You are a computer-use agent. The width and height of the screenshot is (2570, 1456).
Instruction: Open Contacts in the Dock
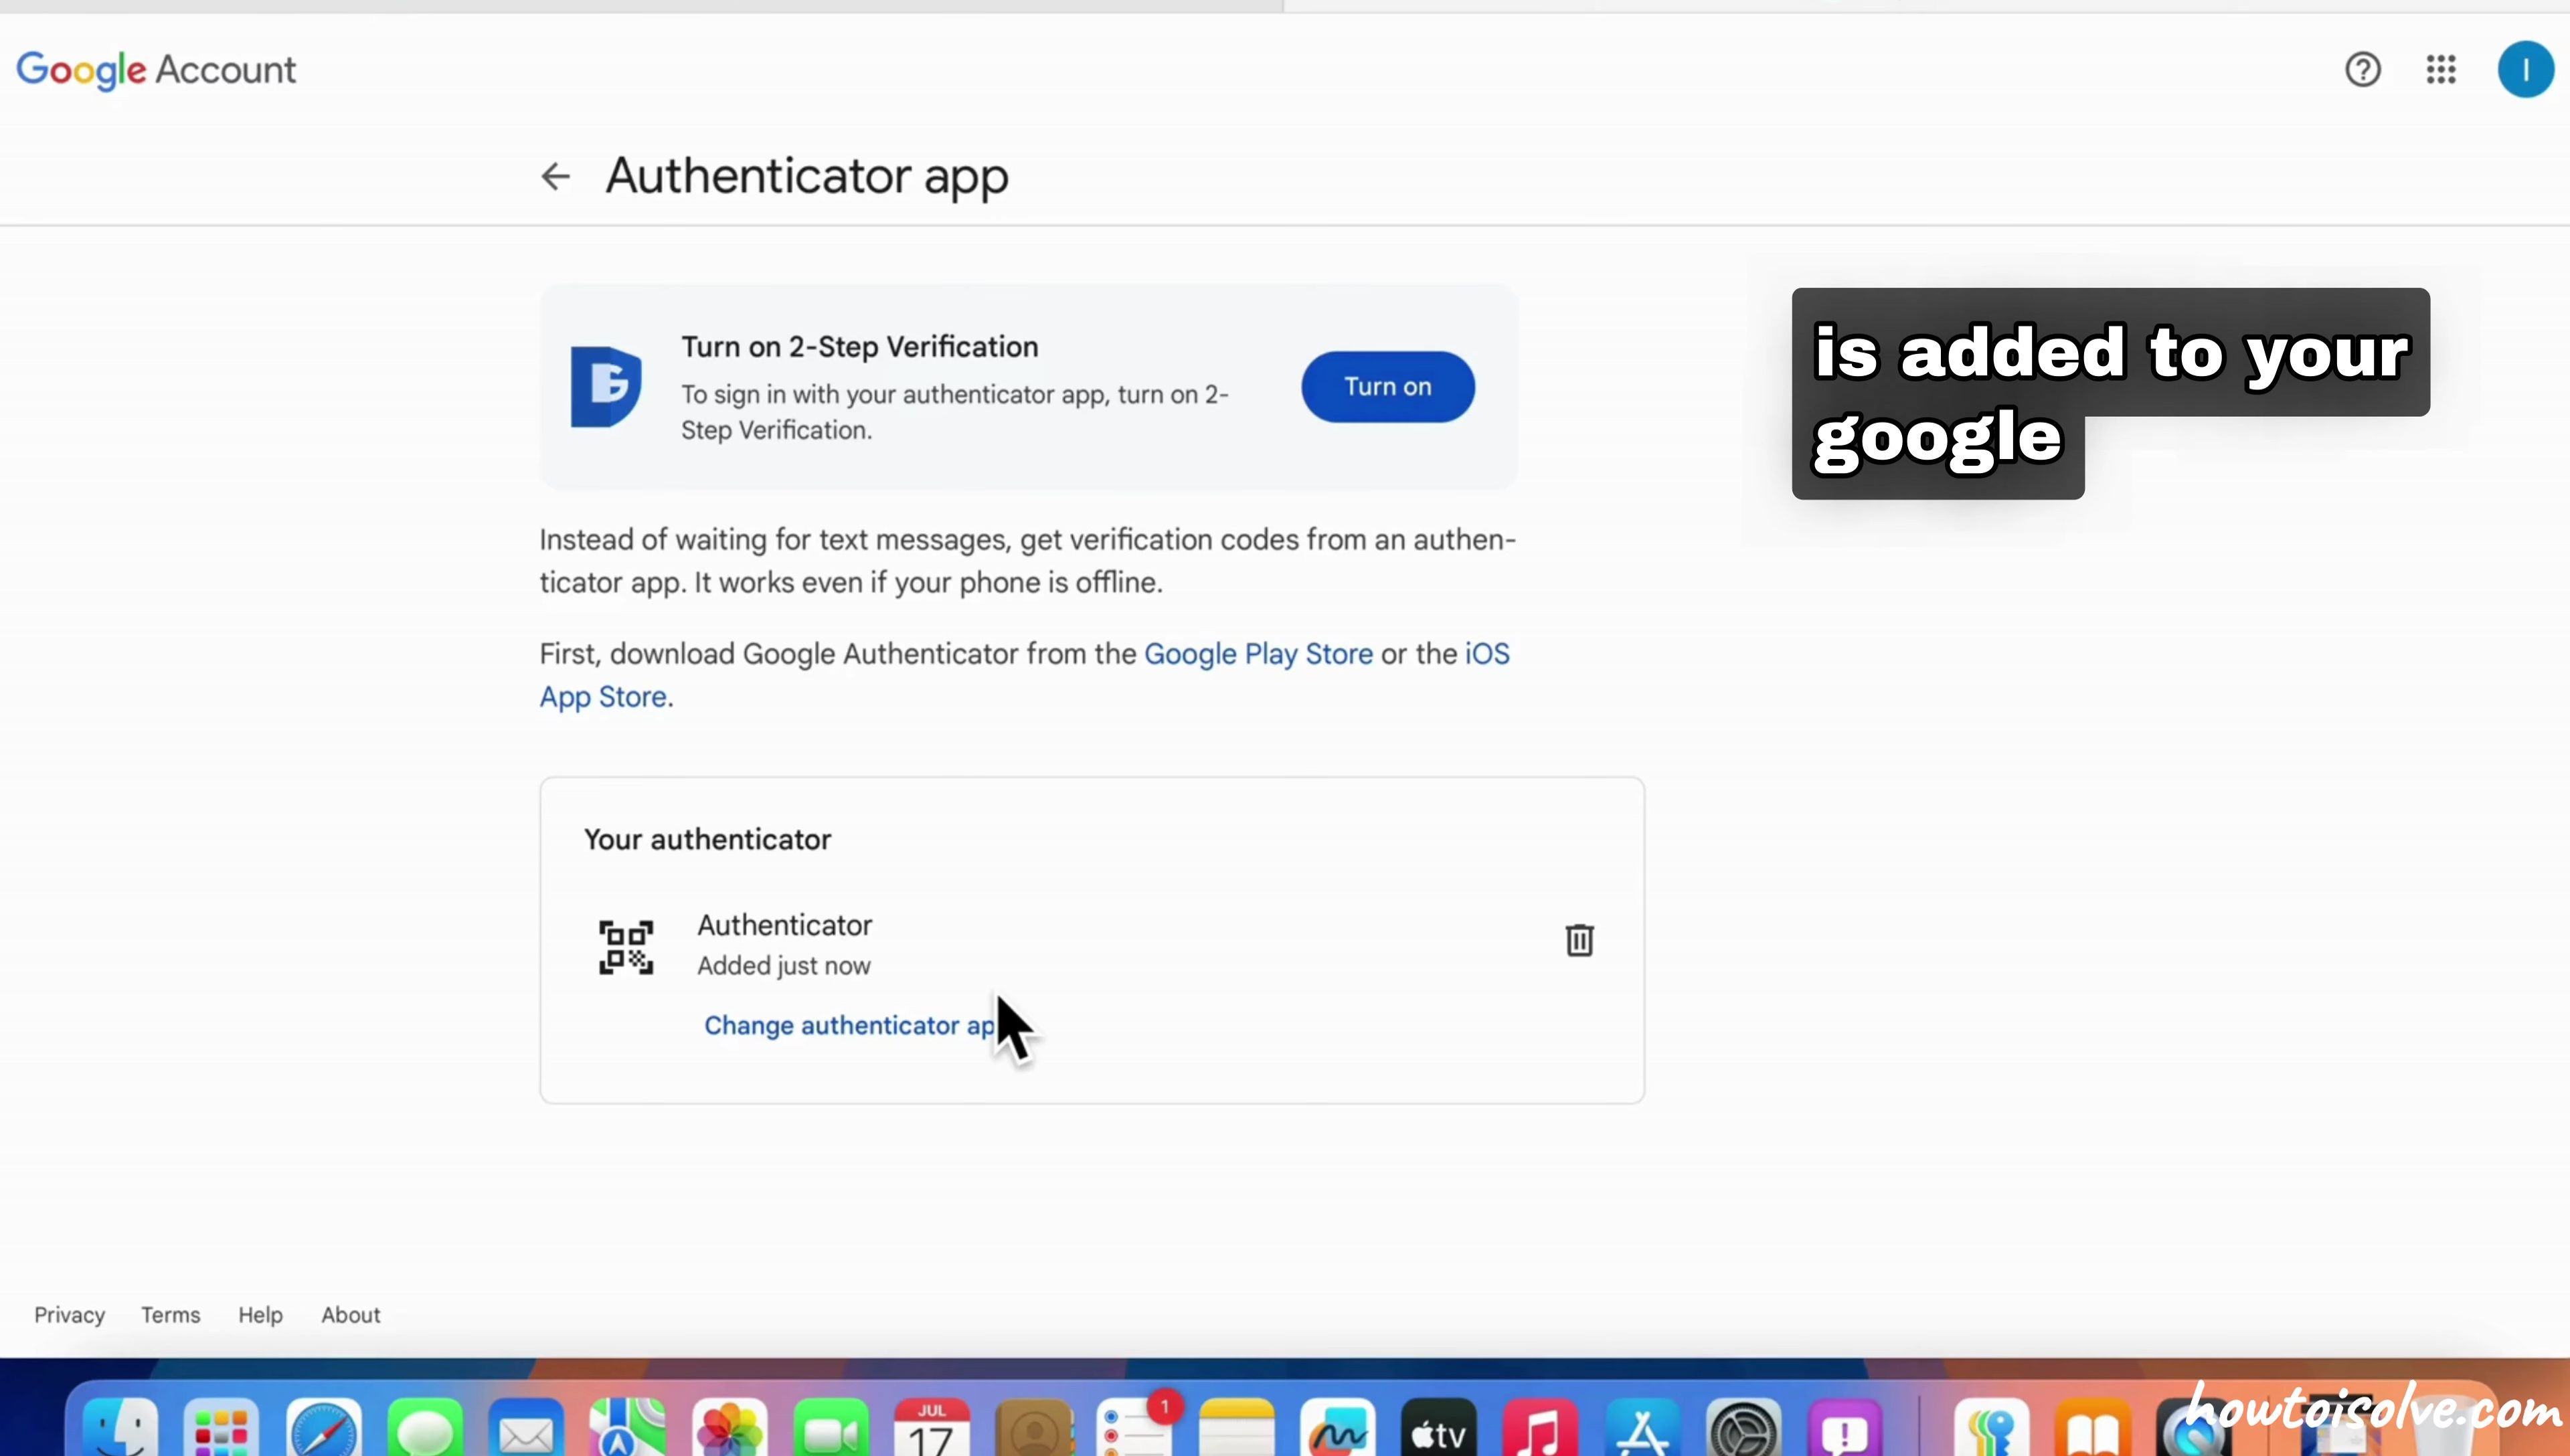click(x=1034, y=1428)
